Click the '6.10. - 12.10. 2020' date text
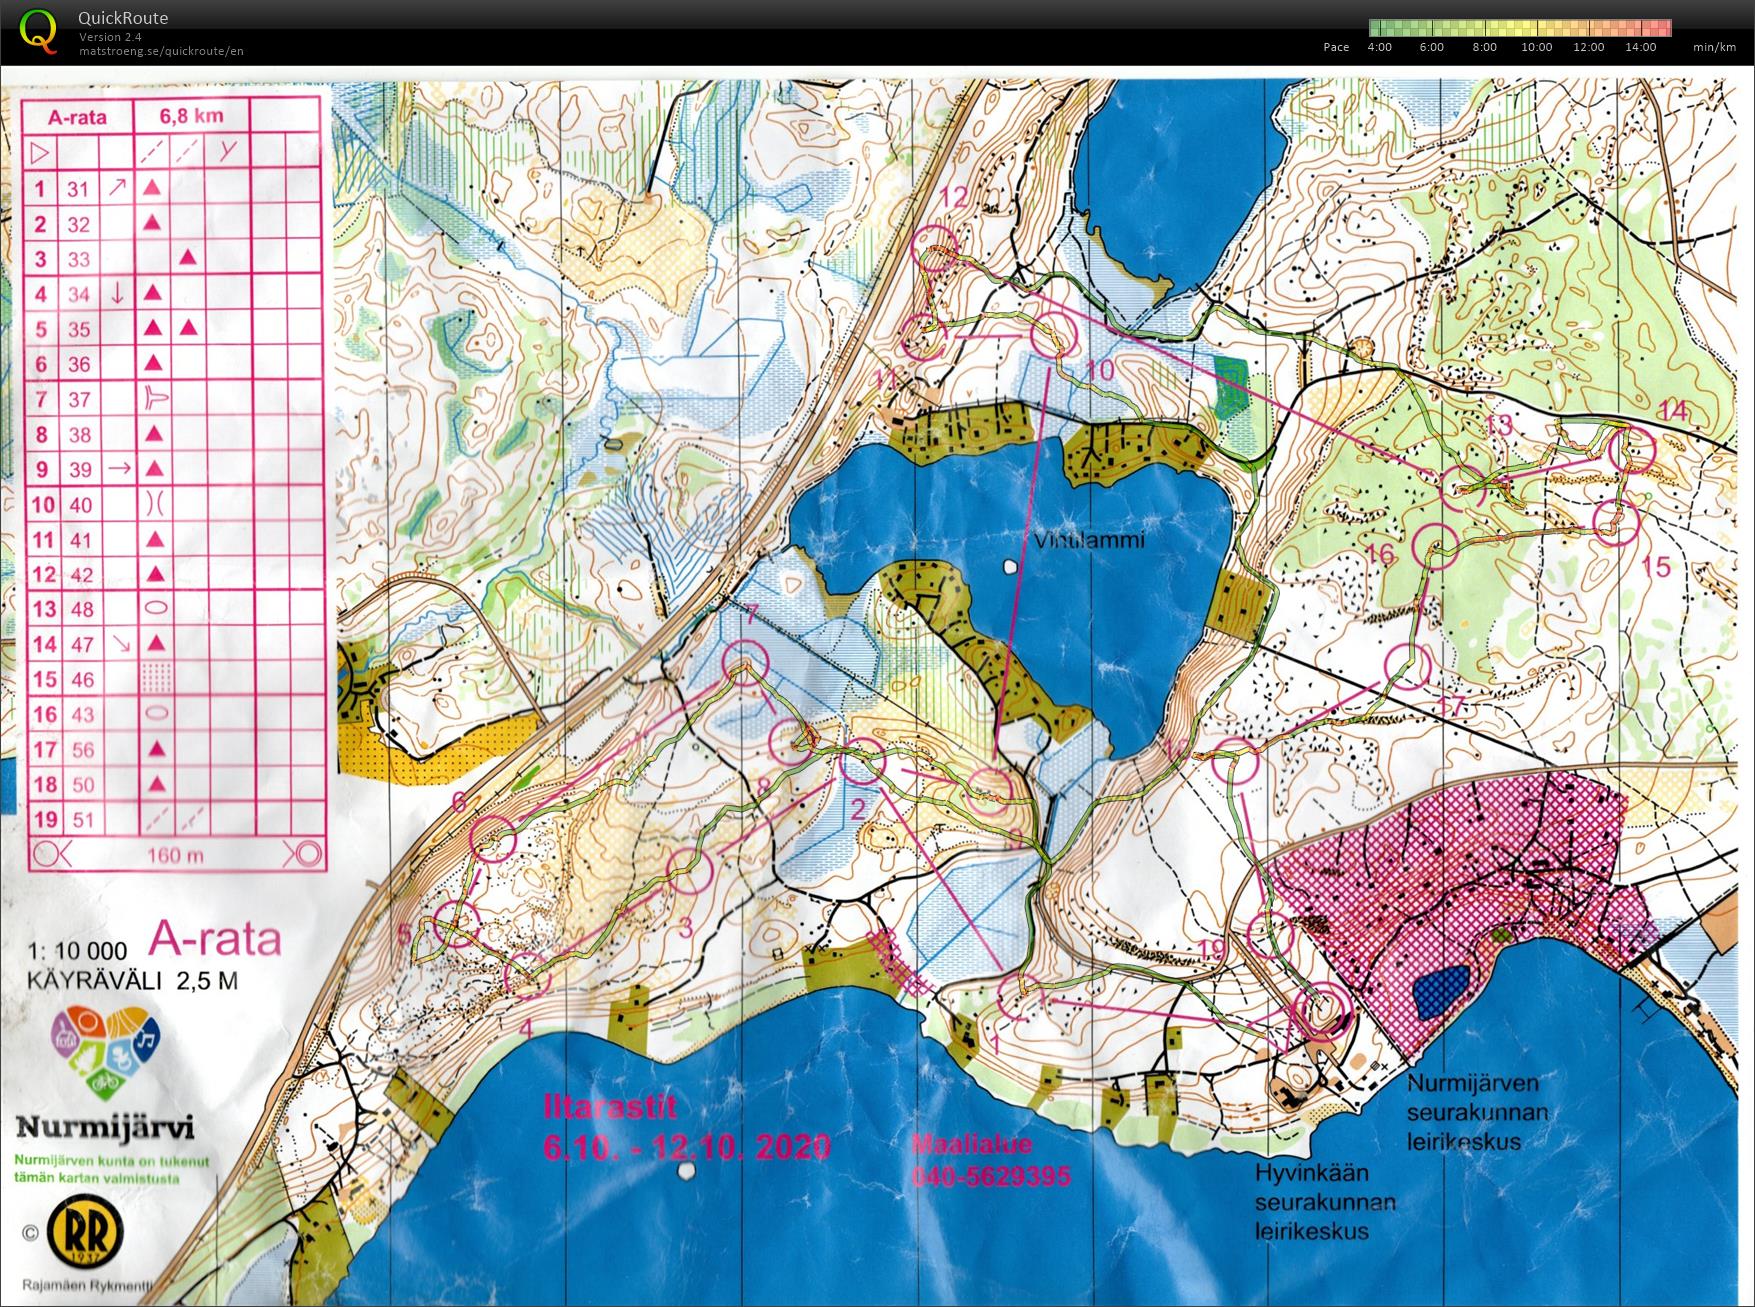The height and width of the screenshot is (1307, 1755). point(686,1146)
